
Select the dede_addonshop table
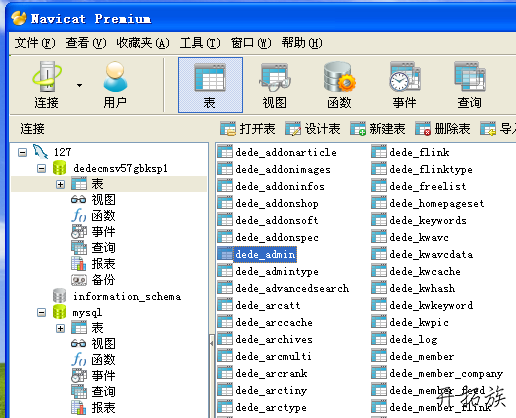coord(277,203)
